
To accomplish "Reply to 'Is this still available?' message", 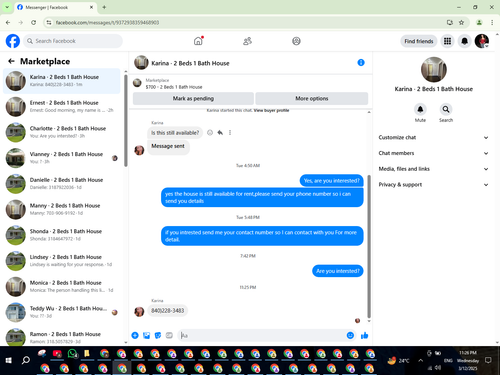I will [x=220, y=133].
